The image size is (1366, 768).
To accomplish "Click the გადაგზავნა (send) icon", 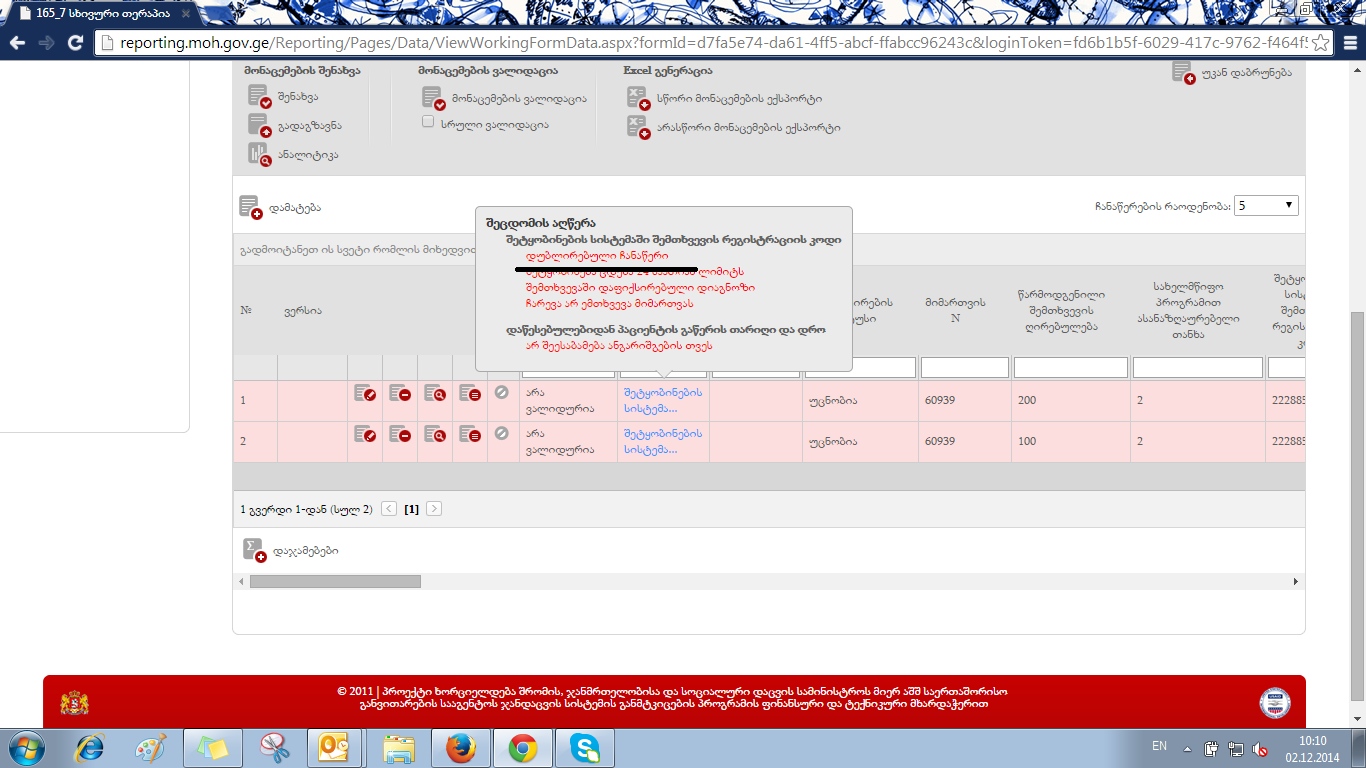I will coord(259,125).
